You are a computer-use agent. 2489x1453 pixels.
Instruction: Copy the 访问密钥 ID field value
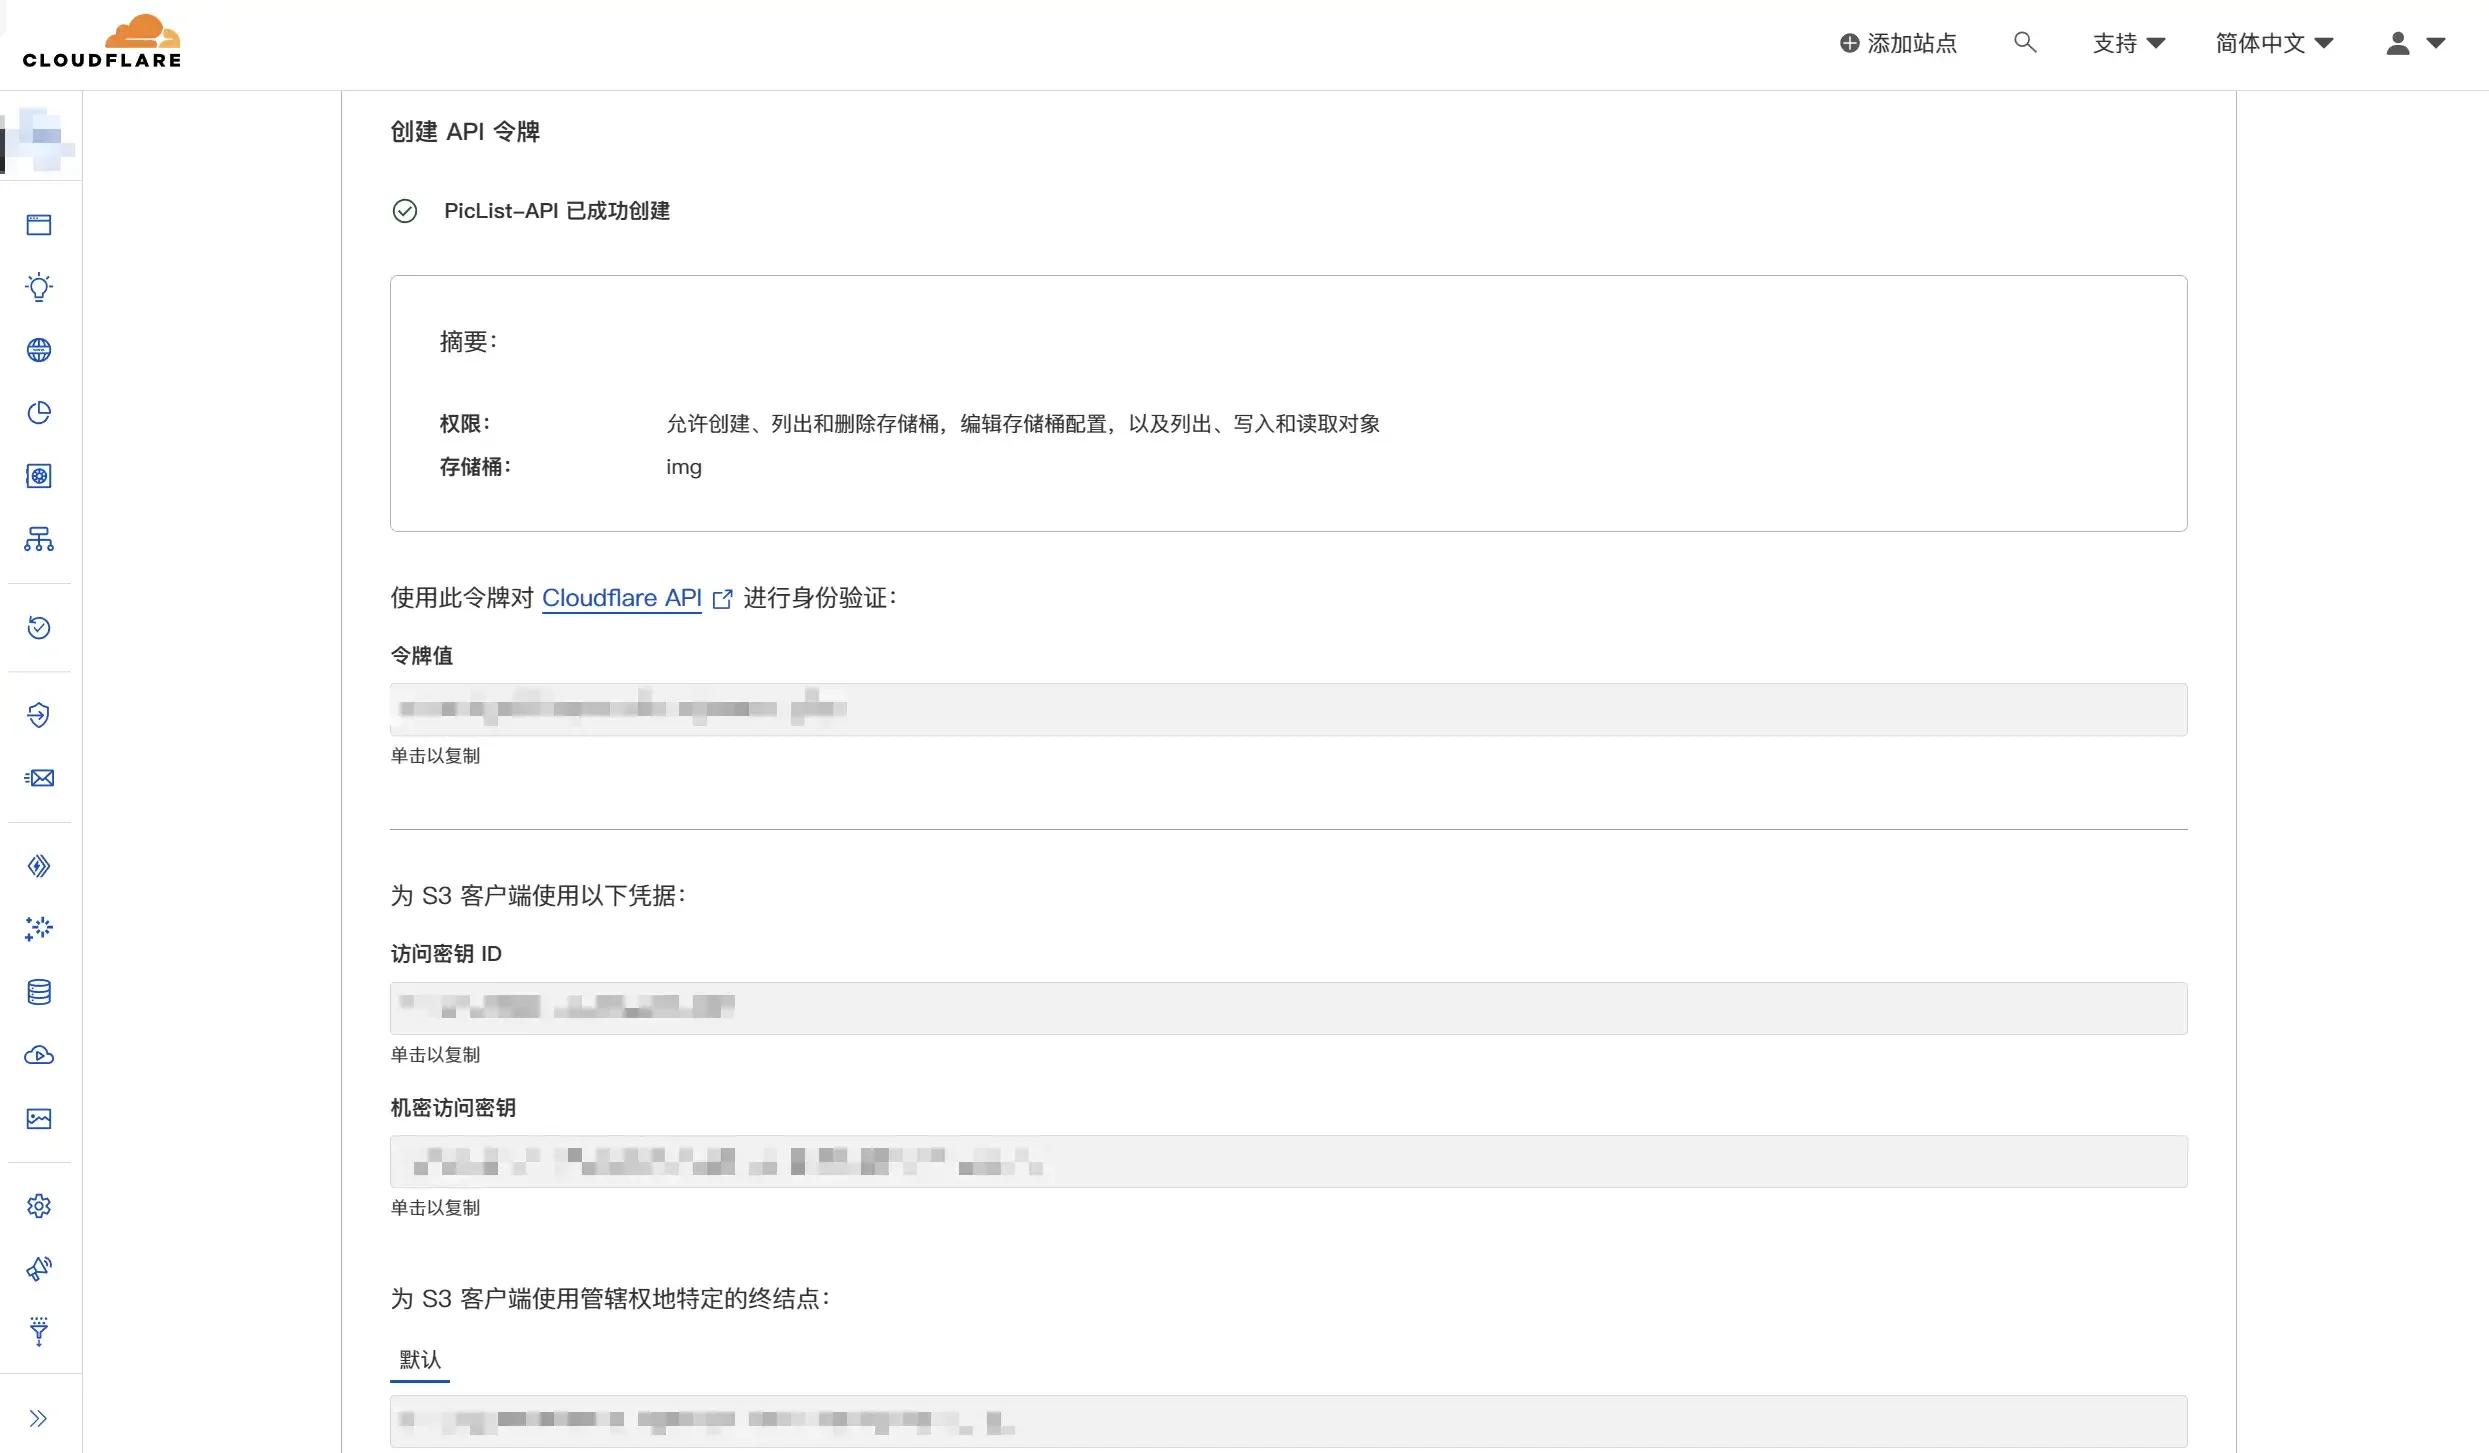(x=1288, y=1008)
